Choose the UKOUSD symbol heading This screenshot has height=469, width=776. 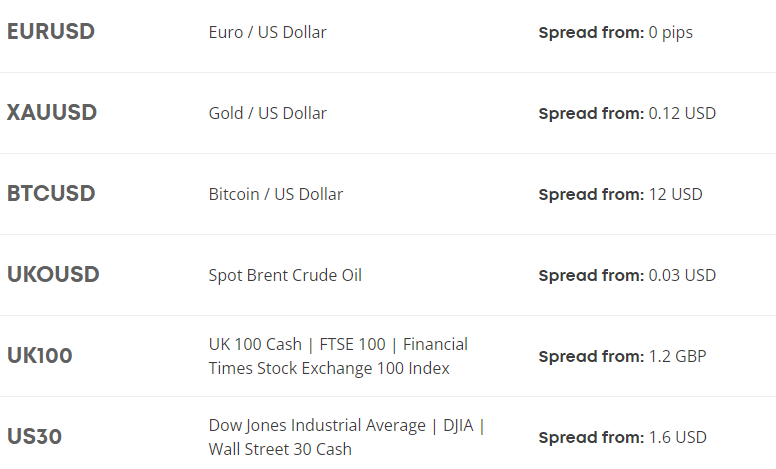click(x=53, y=275)
